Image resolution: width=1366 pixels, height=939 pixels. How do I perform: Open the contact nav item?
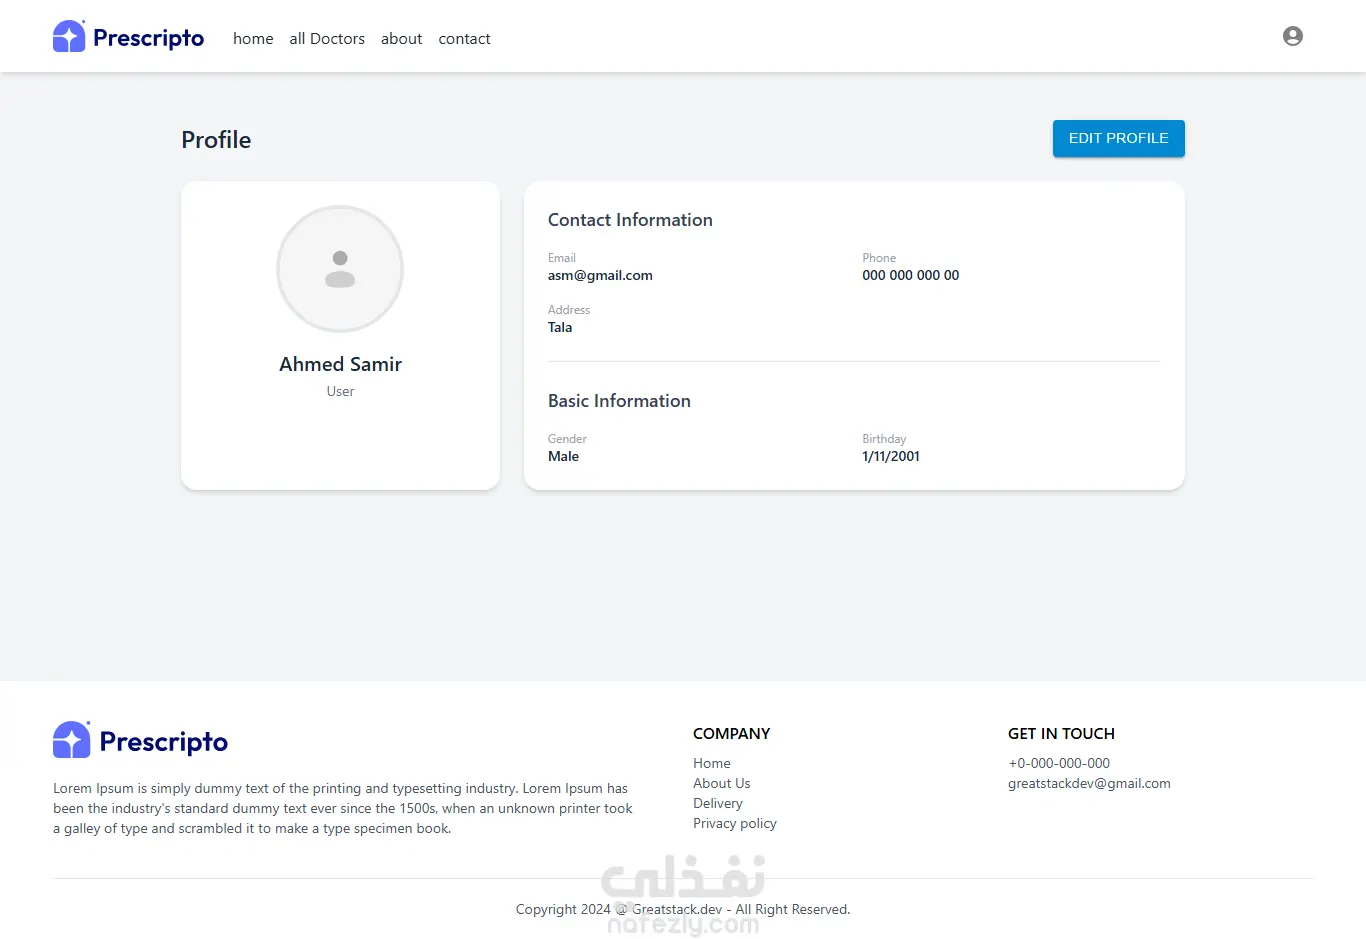pyautogui.click(x=464, y=39)
